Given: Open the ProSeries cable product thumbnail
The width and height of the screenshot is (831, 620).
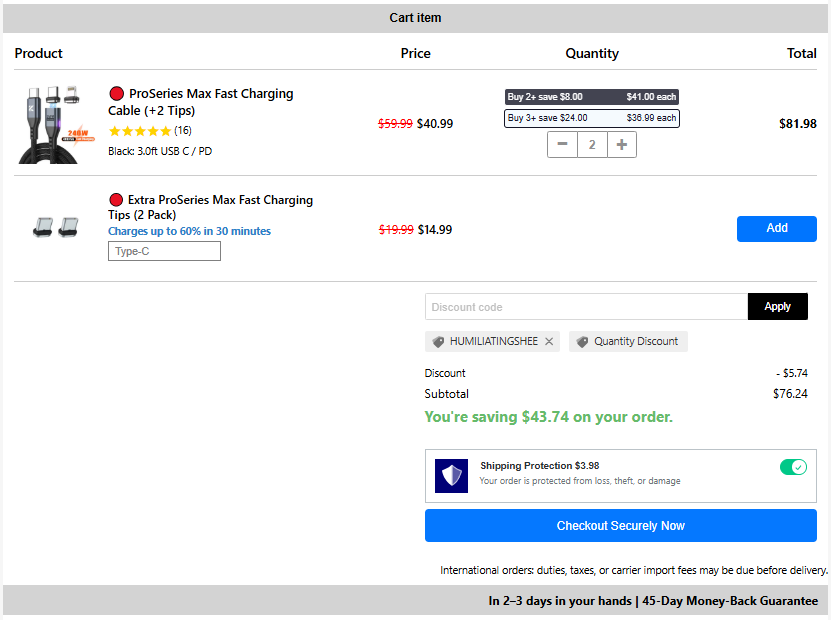Looking at the screenshot, I should tap(56, 125).
